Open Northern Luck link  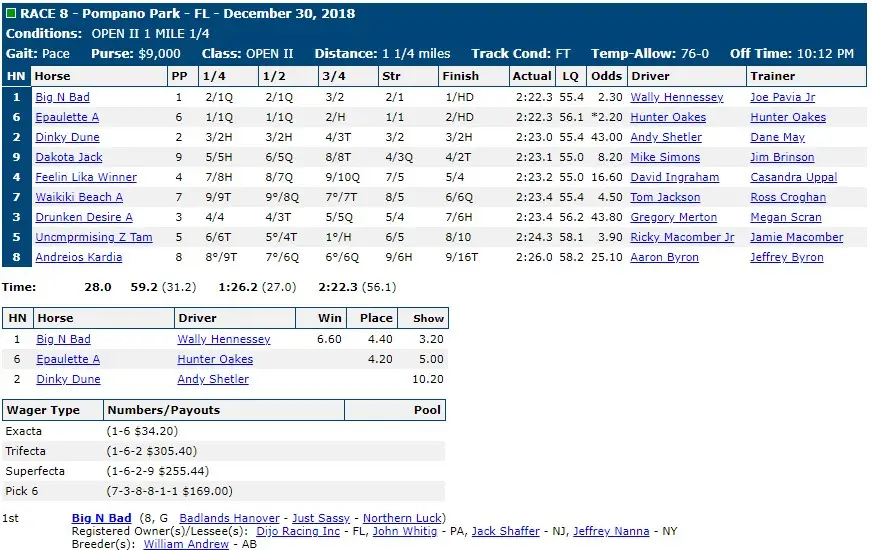[403, 518]
